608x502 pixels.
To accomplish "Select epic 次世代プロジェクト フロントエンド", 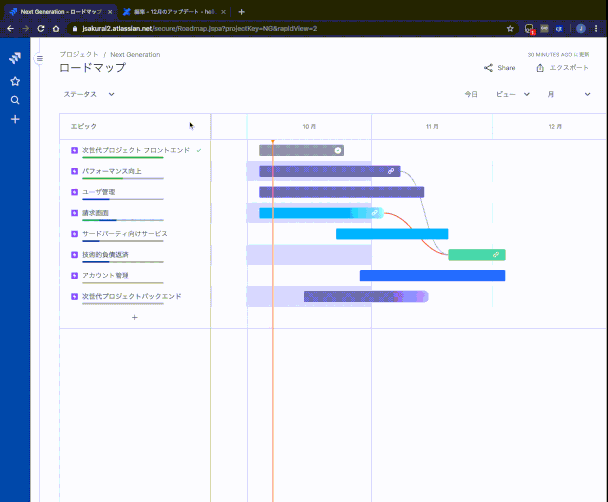I will point(136,150).
